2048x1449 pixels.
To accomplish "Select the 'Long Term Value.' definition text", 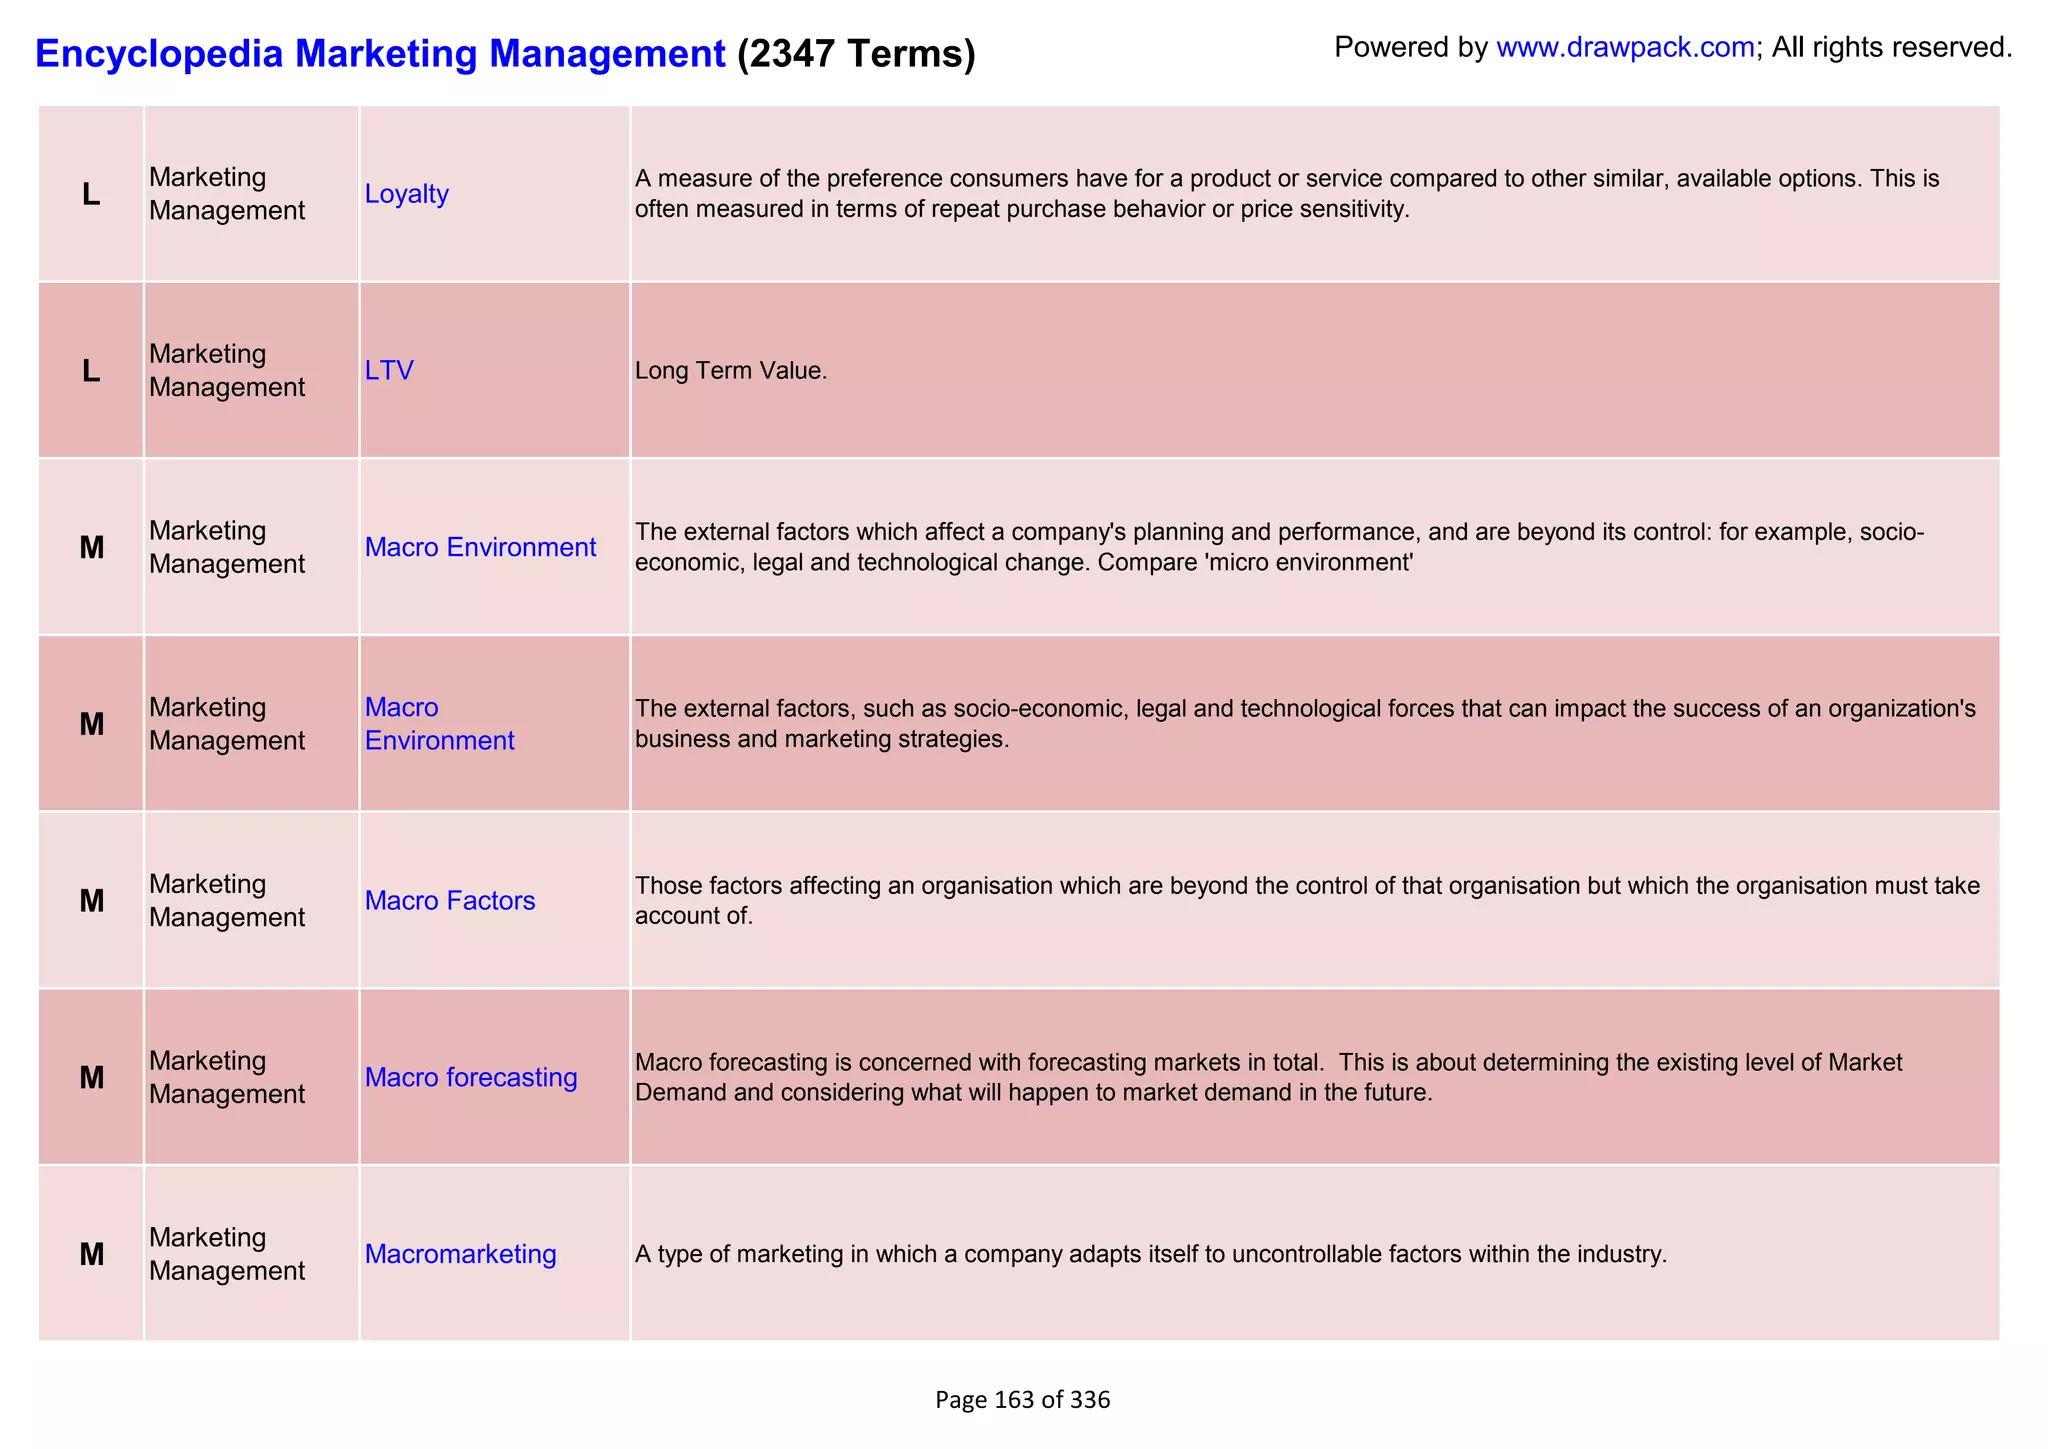I will coord(731,371).
